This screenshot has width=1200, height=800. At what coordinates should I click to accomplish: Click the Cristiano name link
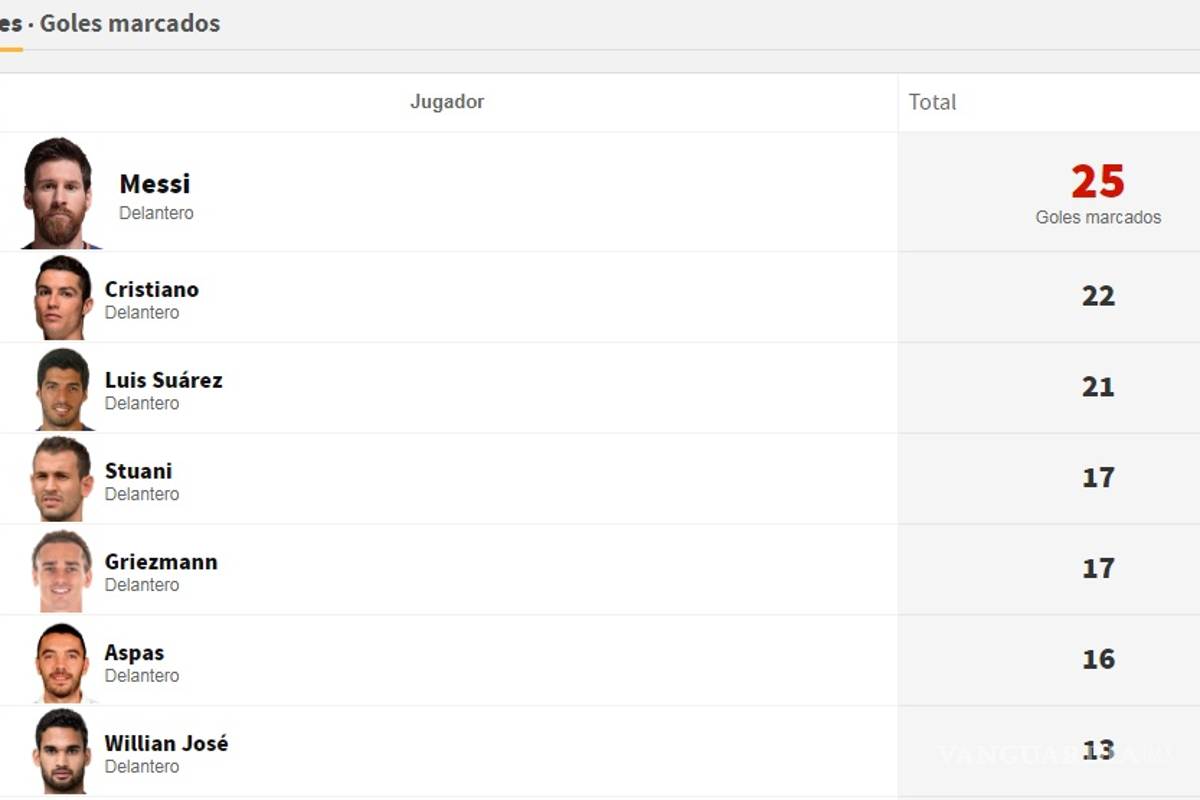152,289
